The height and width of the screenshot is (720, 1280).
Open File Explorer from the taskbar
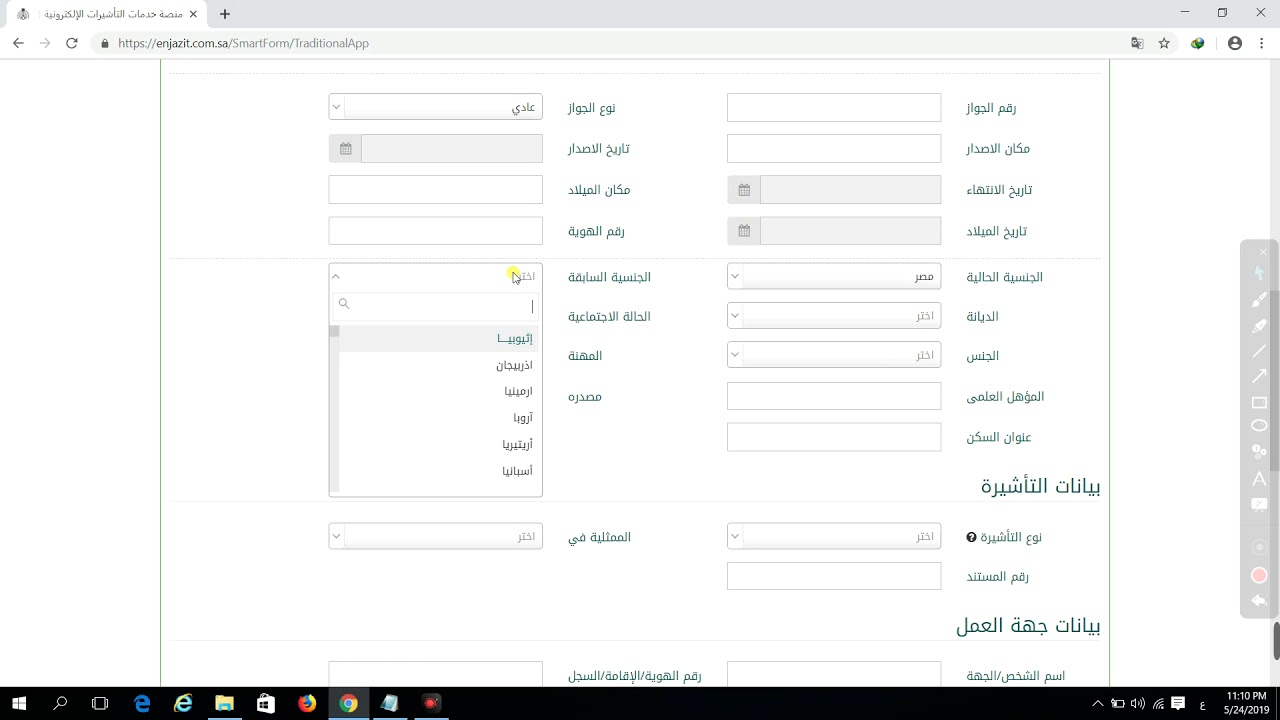point(224,703)
